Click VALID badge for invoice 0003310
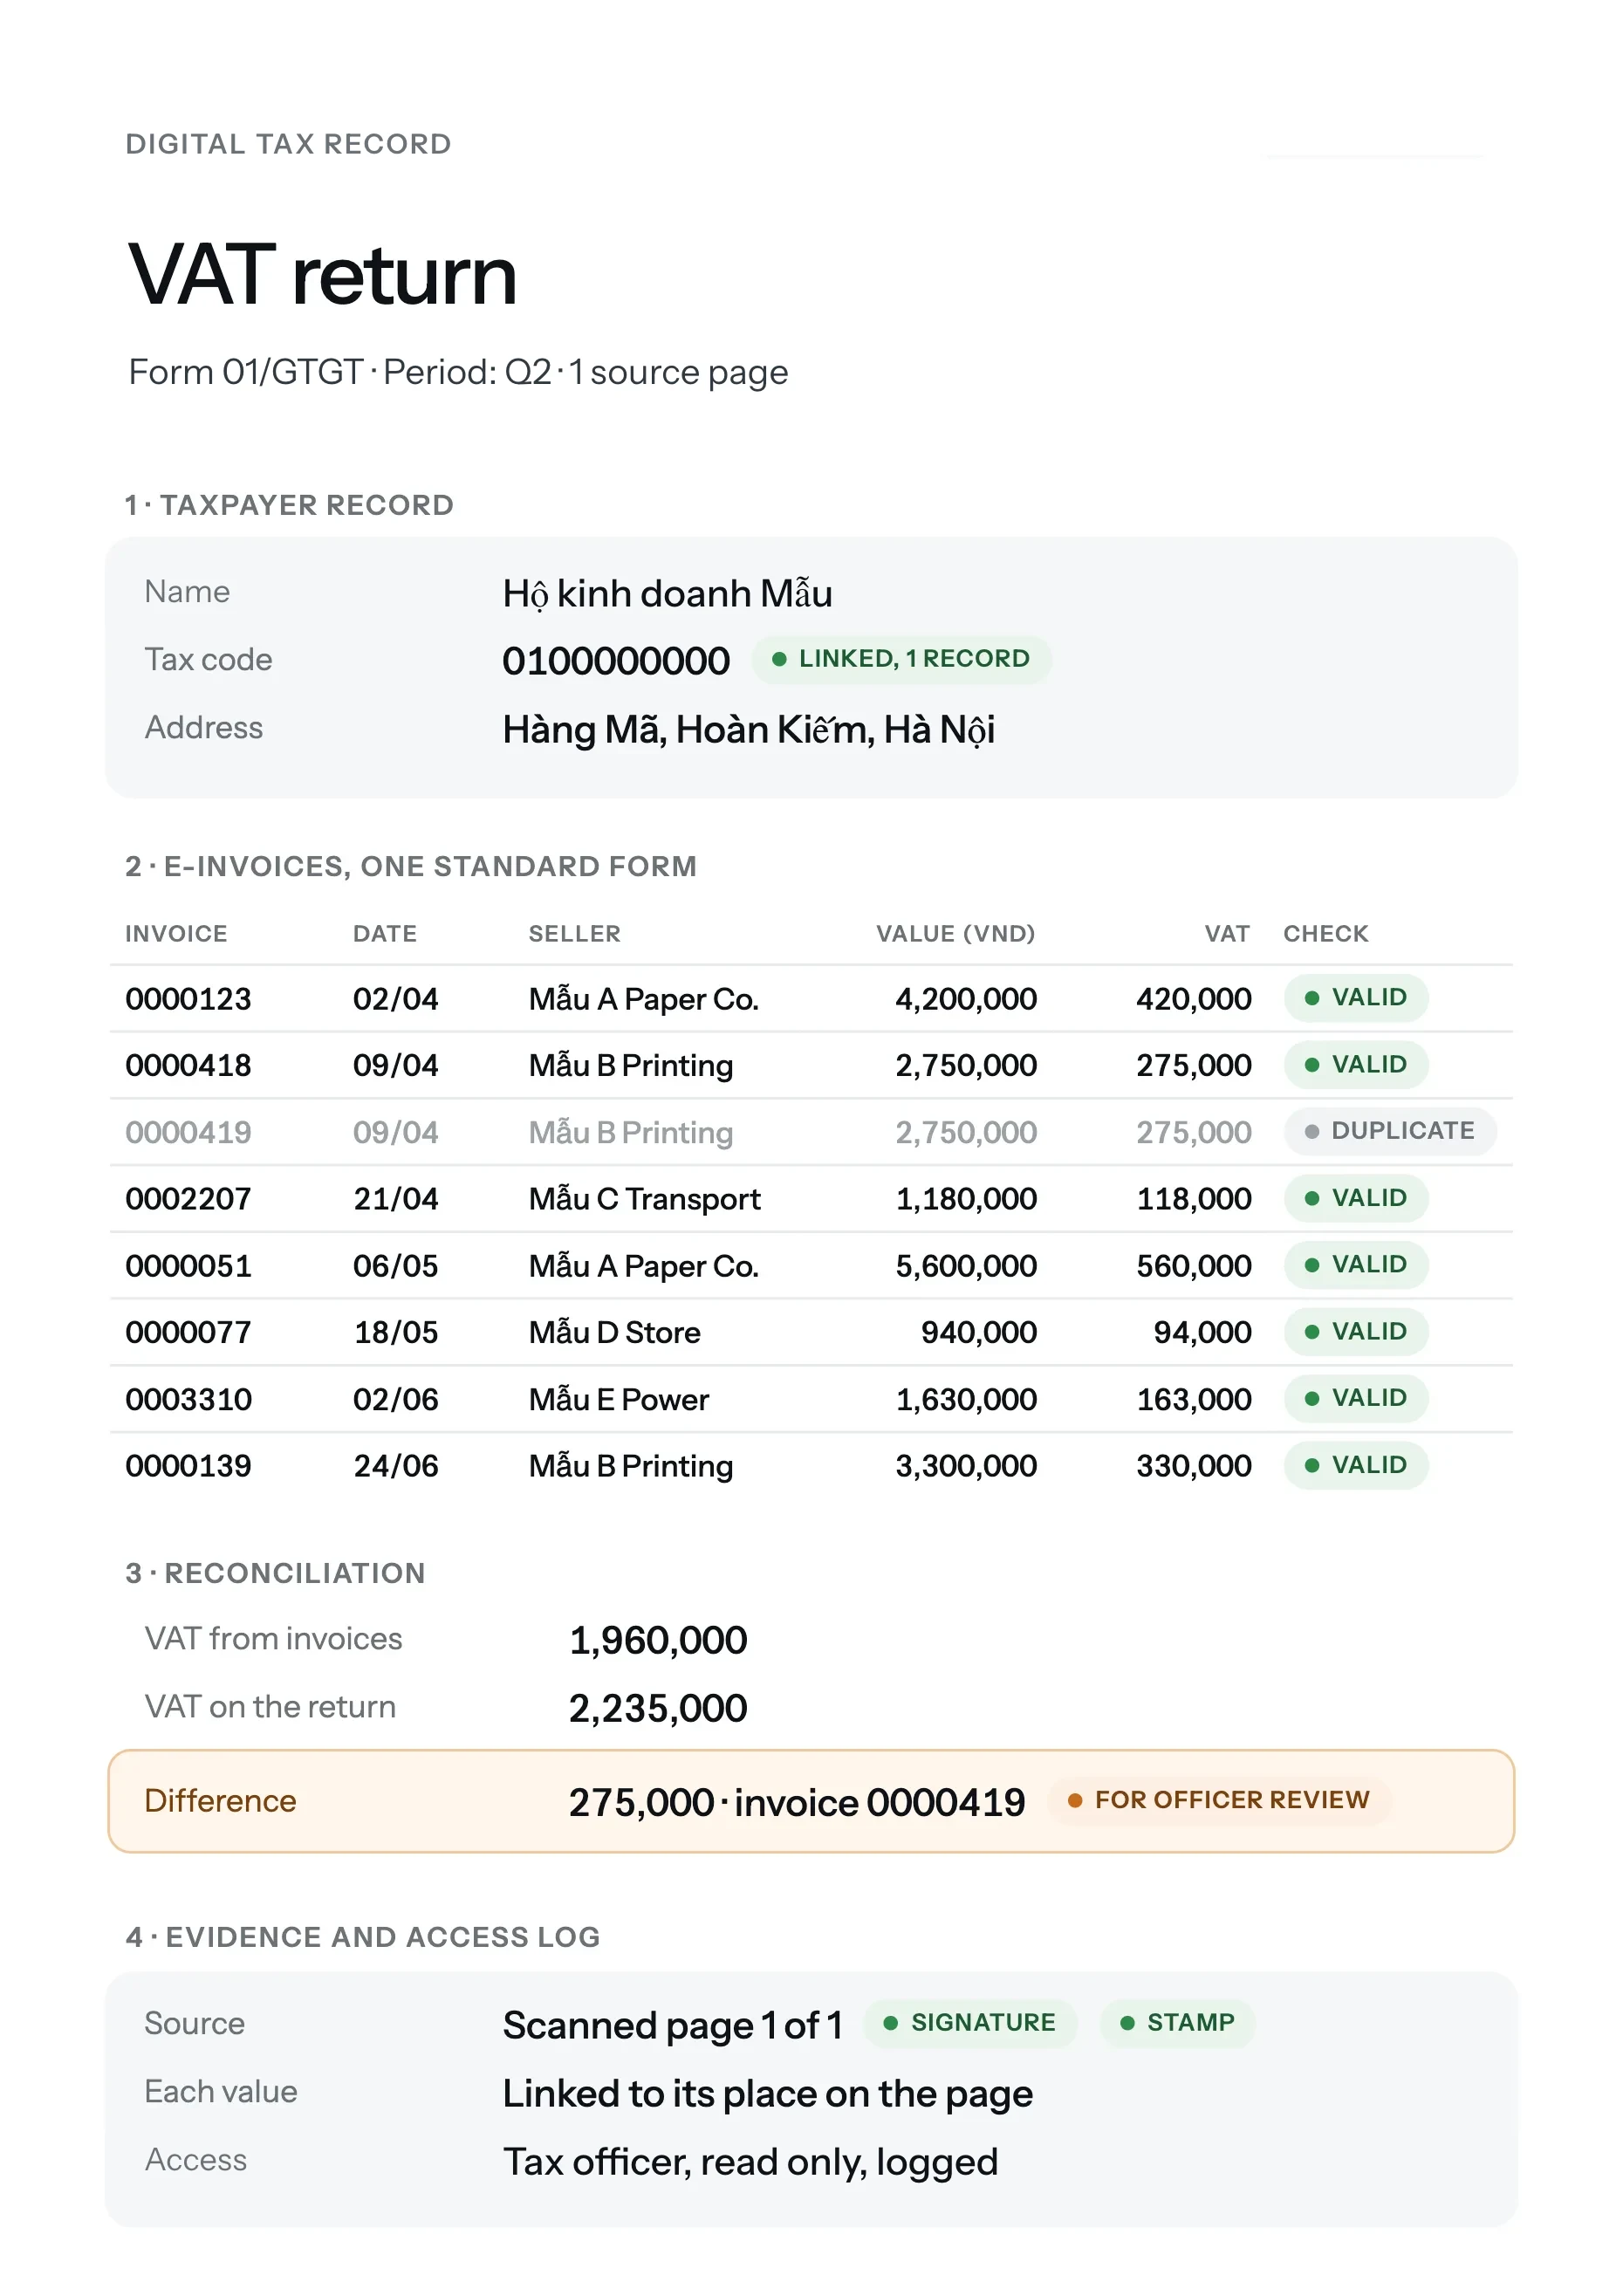 pos(1356,1398)
